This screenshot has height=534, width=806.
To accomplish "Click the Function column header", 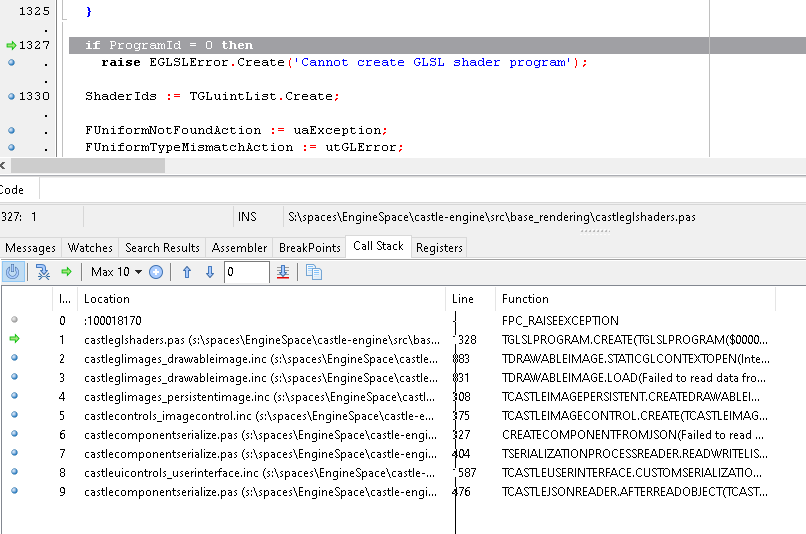I will [x=635, y=299].
